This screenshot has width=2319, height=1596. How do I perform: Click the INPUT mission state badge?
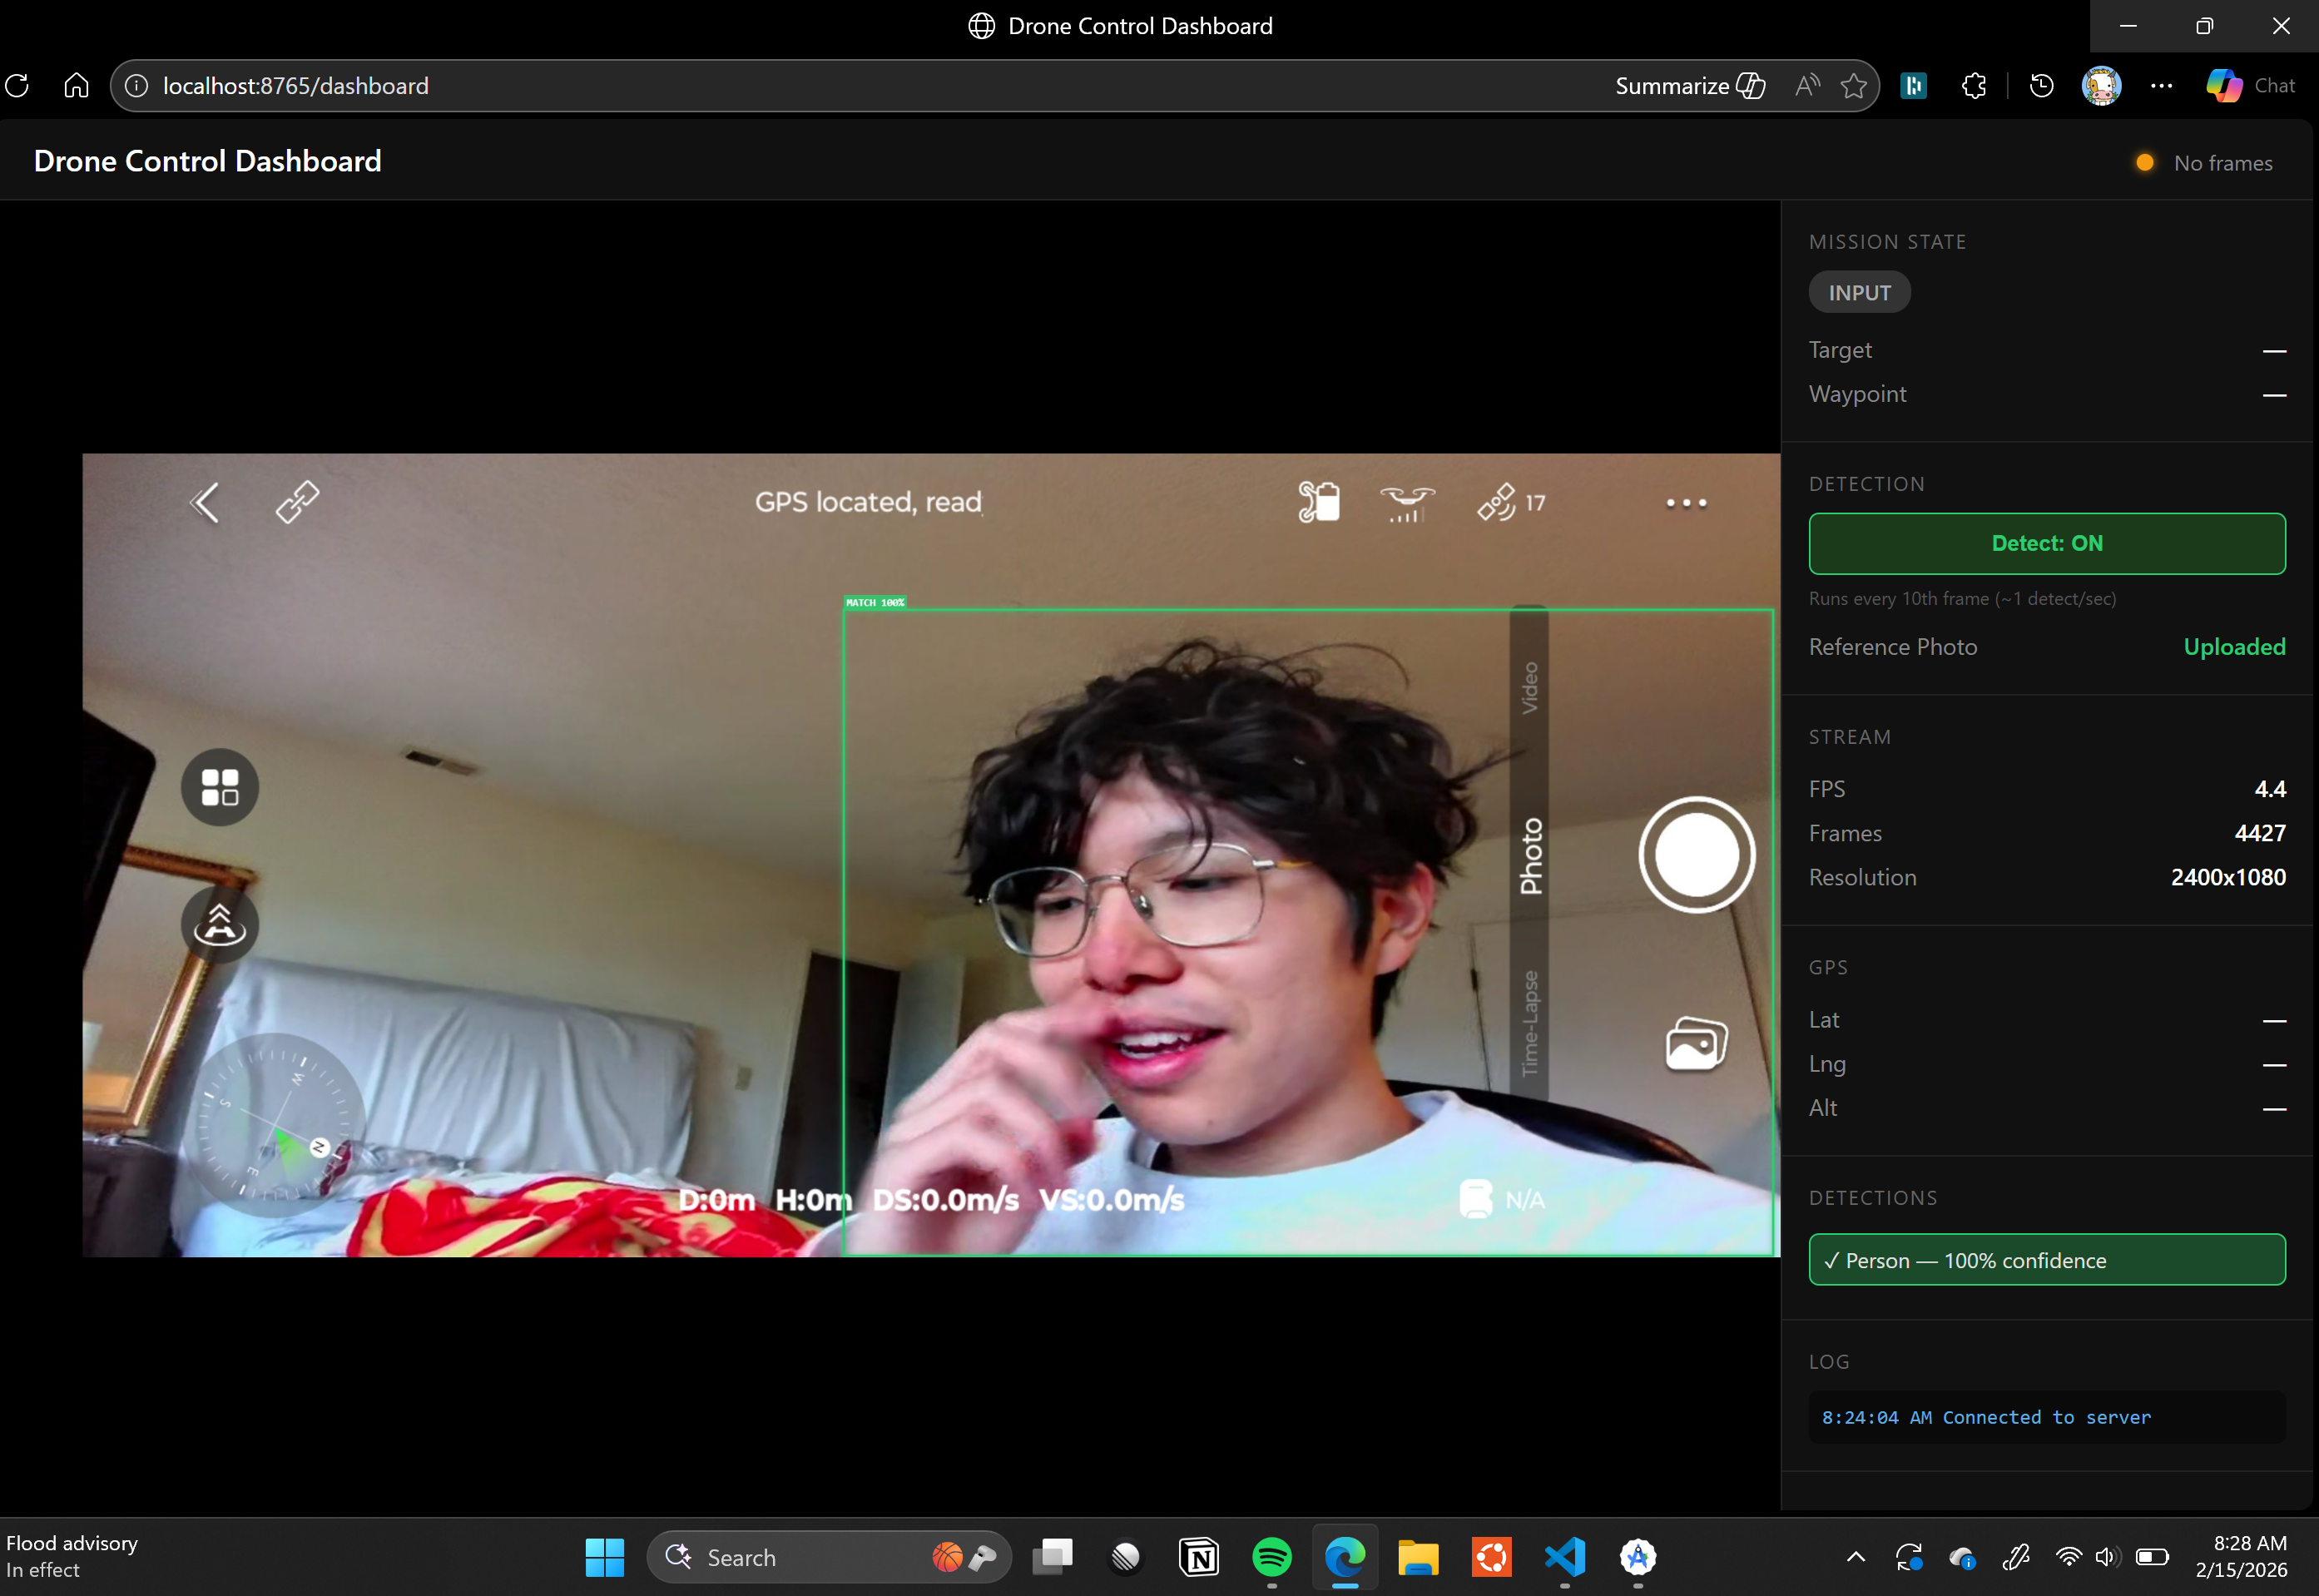click(x=1859, y=293)
